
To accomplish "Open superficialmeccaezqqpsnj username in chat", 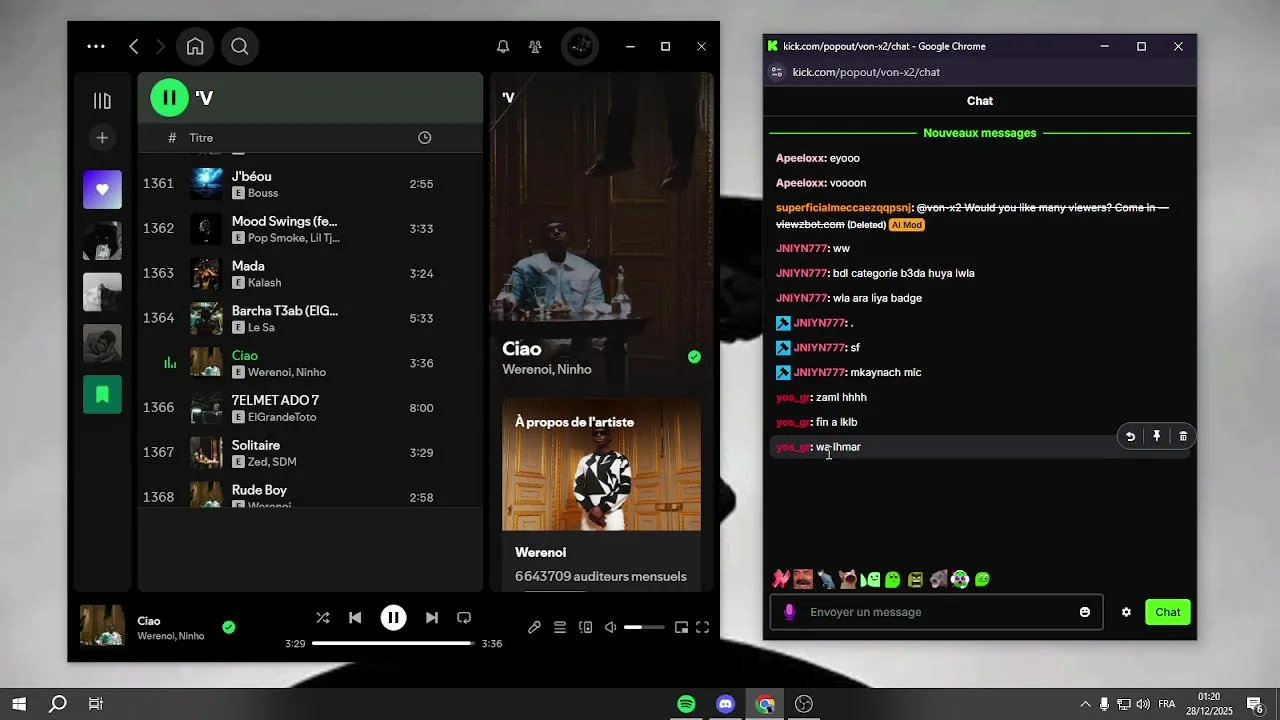I will tap(843, 208).
